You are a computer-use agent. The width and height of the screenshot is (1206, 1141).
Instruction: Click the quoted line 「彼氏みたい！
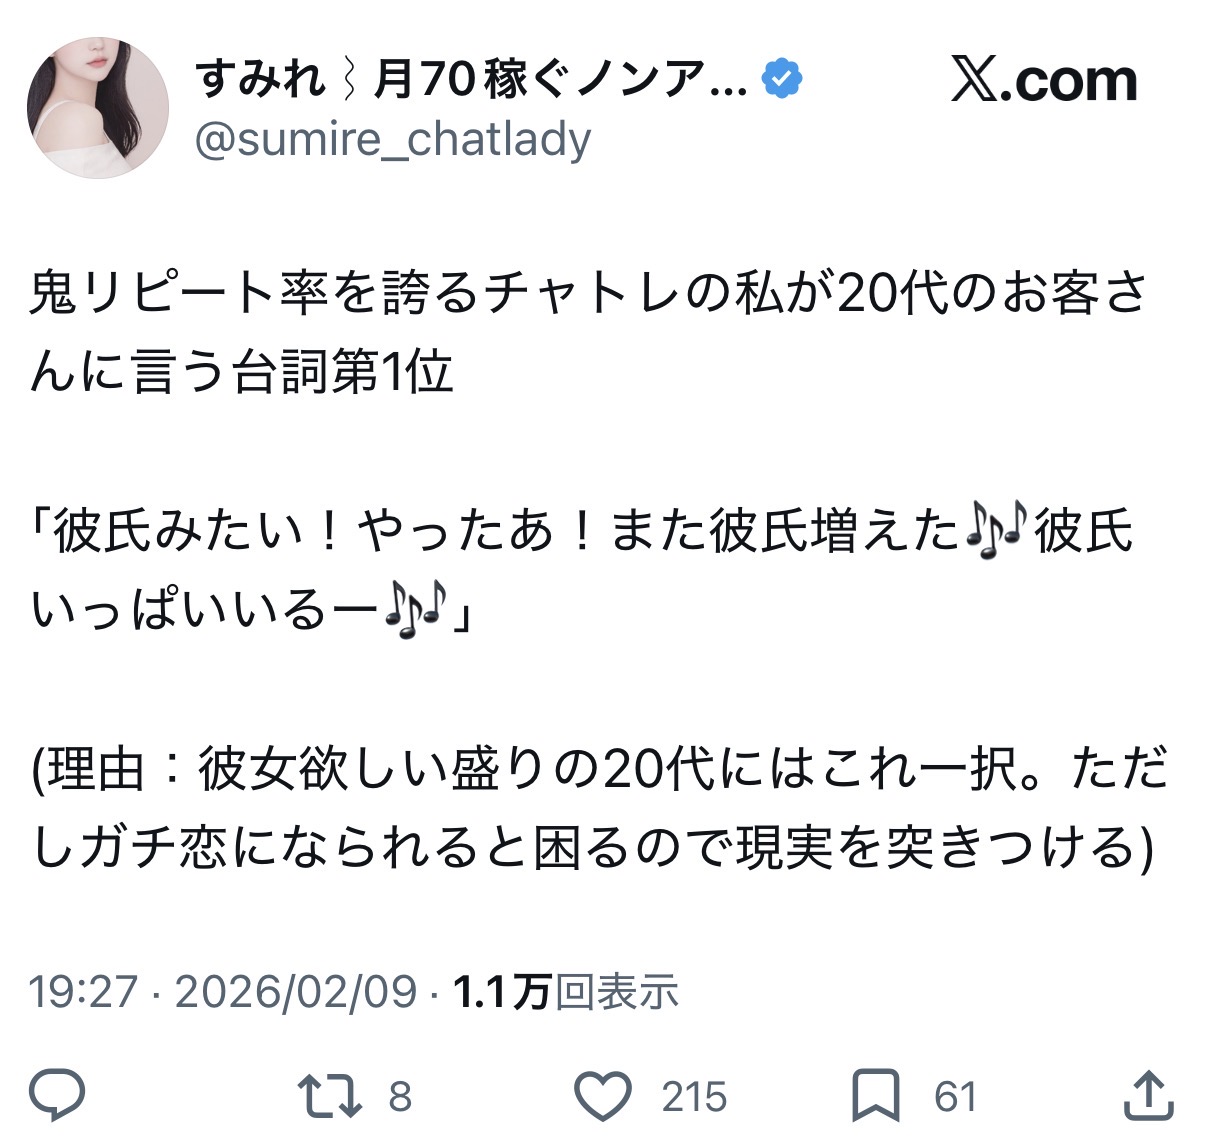[x=582, y=570]
